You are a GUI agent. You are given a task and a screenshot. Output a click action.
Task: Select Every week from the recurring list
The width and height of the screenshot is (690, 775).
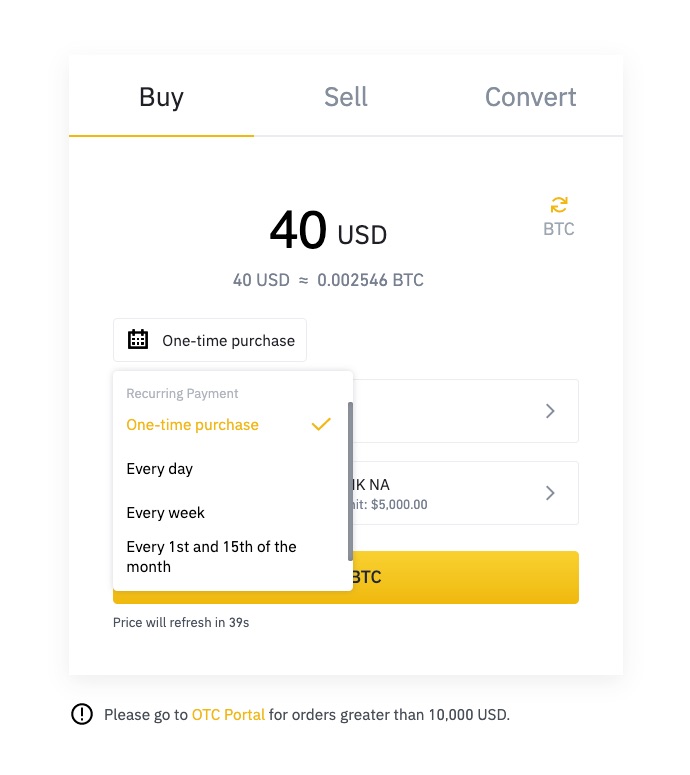[x=166, y=513]
